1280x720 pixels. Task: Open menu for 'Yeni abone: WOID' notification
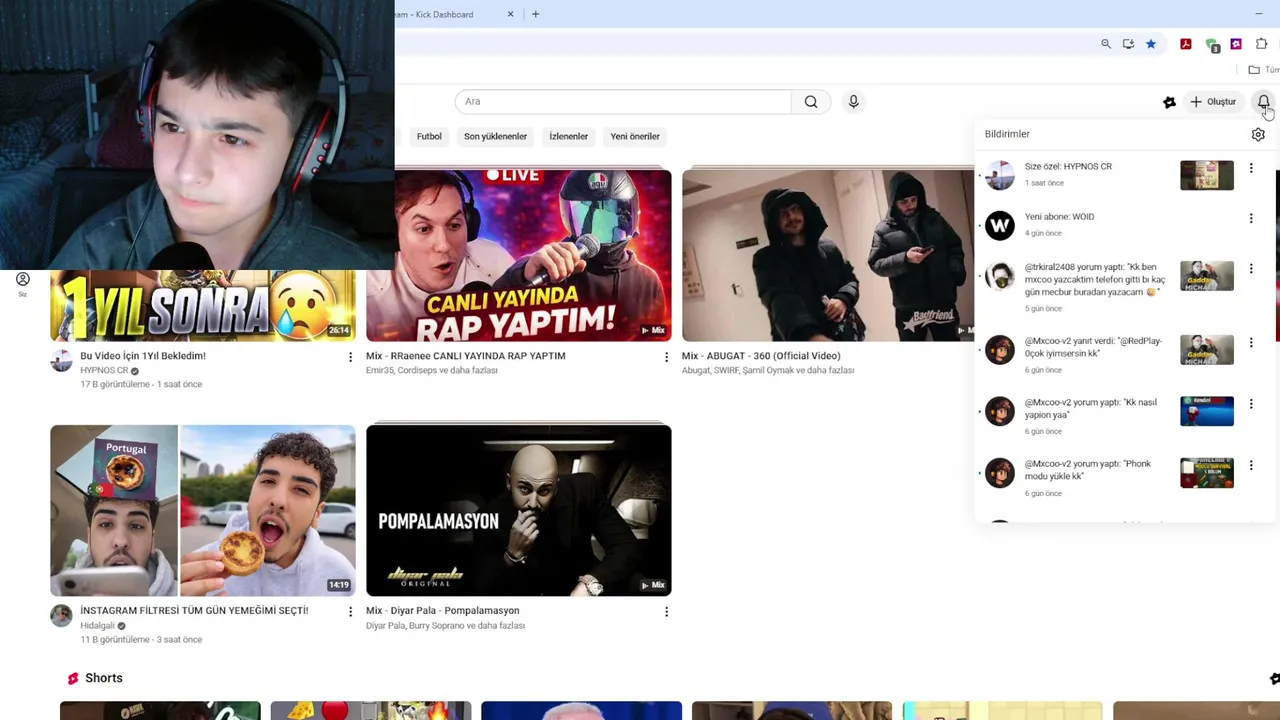pos(1251,218)
